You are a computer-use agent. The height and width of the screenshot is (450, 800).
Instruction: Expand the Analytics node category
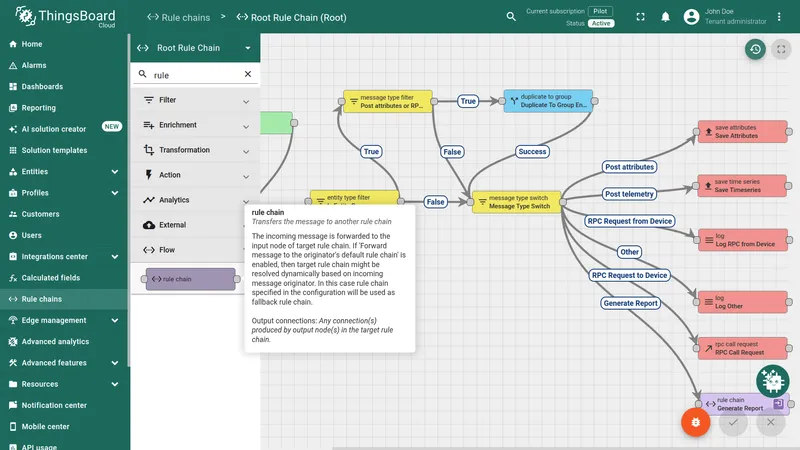tap(195, 200)
